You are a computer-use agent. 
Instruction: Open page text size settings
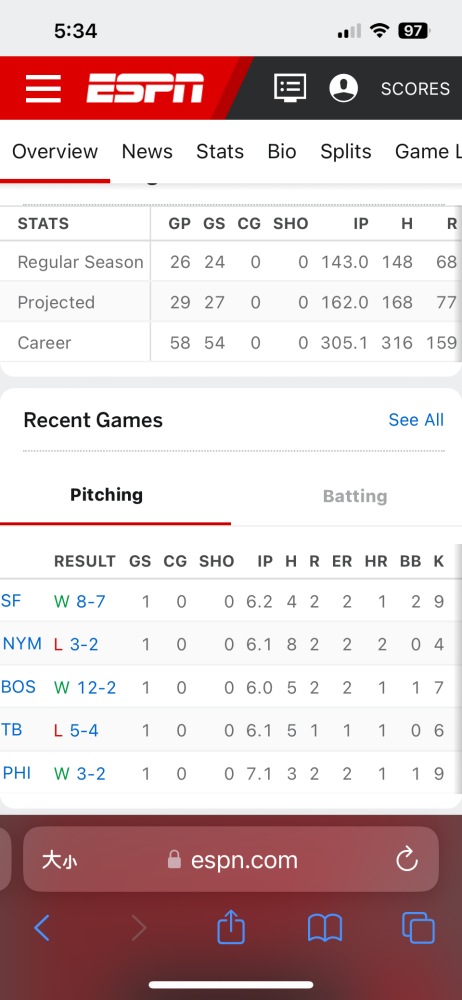point(59,860)
